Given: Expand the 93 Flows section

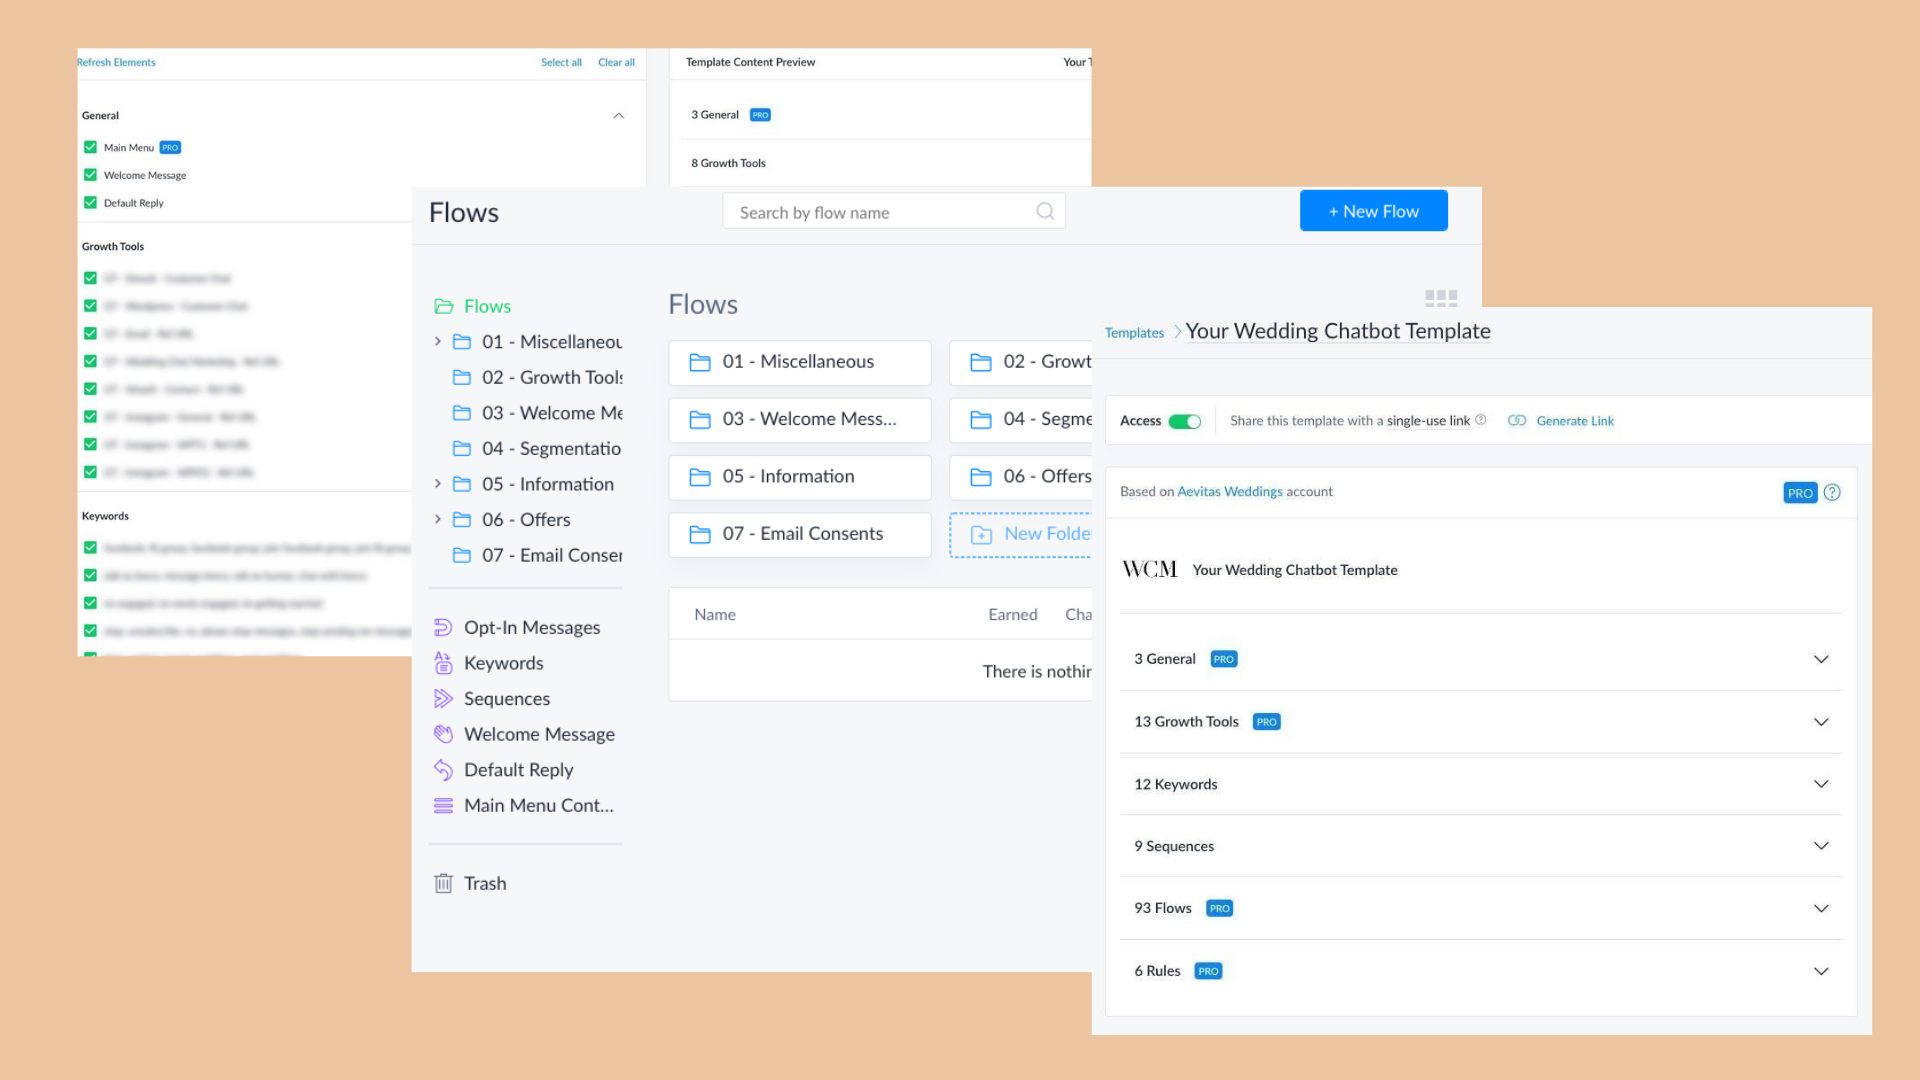Looking at the screenshot, I should click(1820, 908).
